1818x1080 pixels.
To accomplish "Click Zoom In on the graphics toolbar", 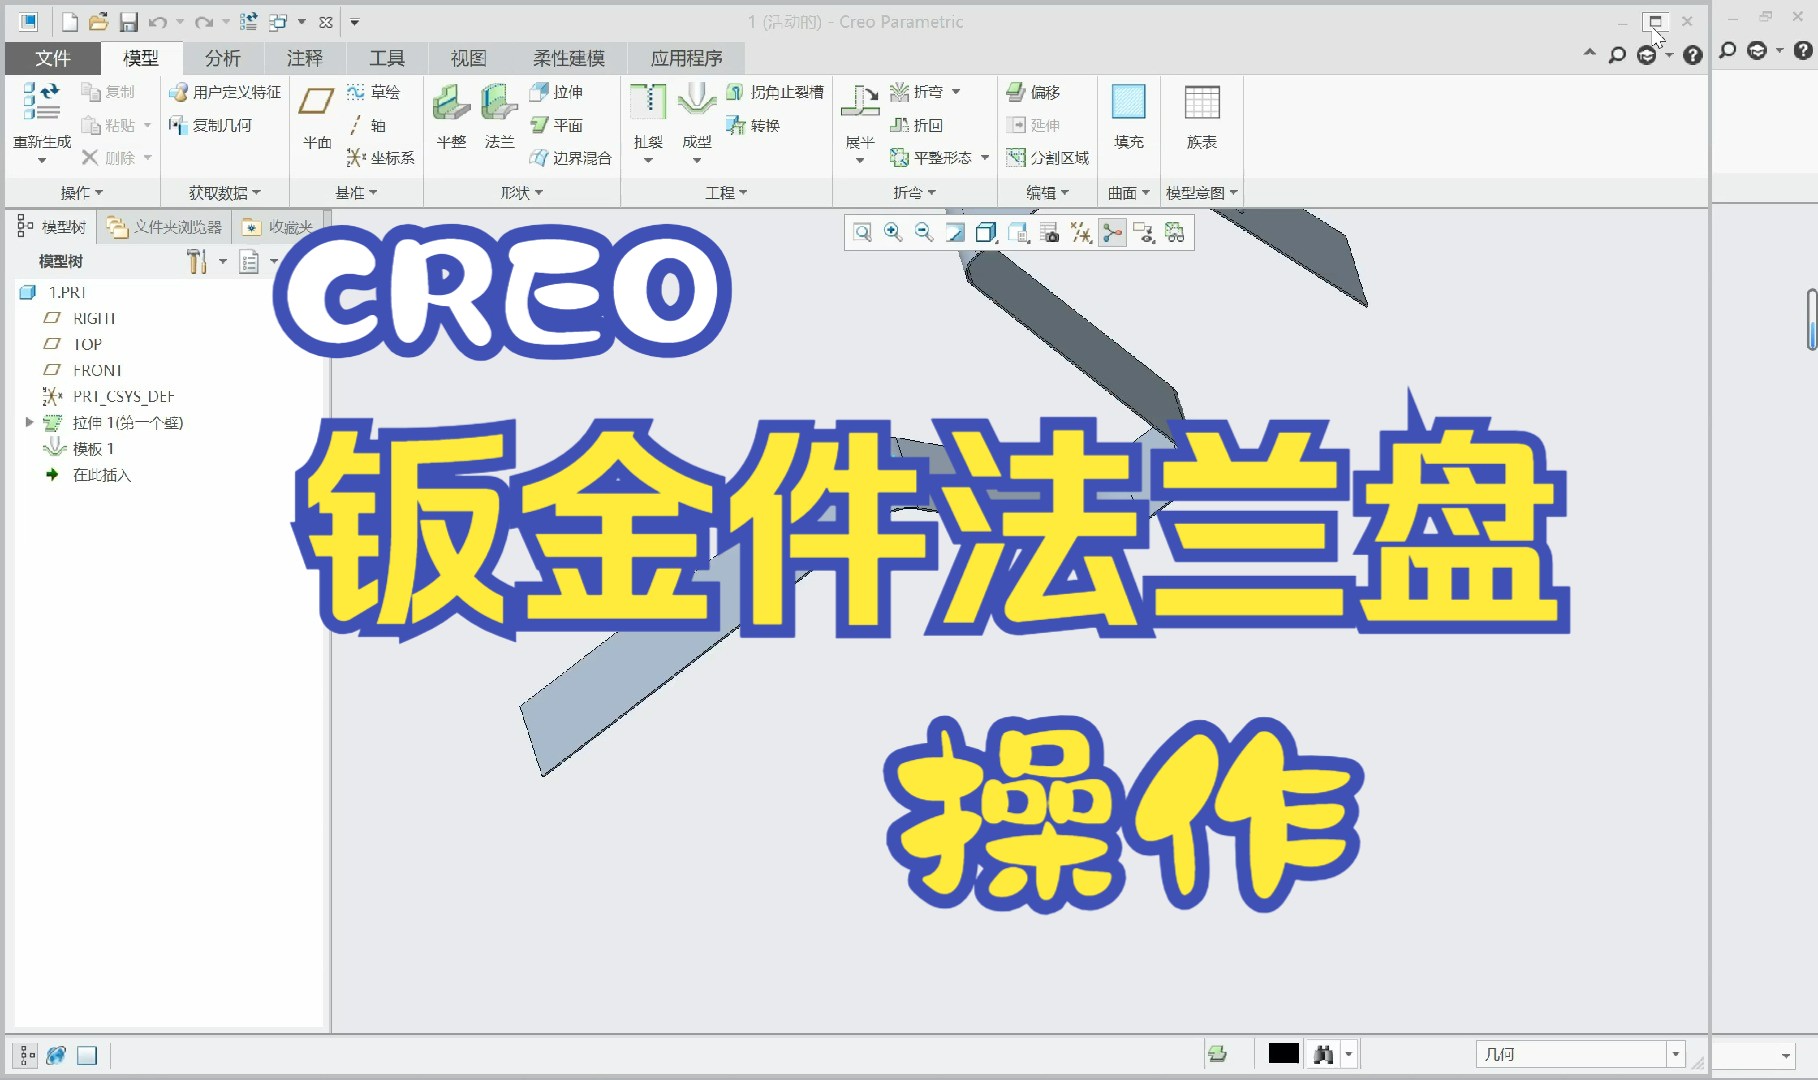I will click(x=893, y=232).
